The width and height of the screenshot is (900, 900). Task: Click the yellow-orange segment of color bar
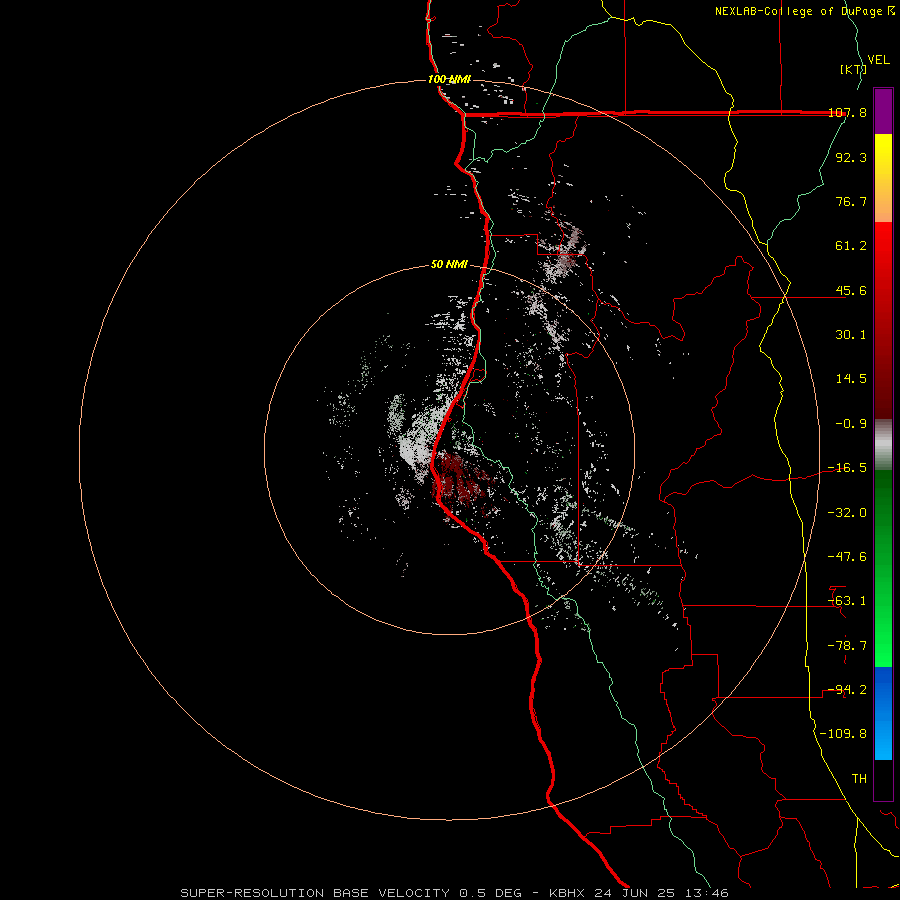[x=883, y=178]
